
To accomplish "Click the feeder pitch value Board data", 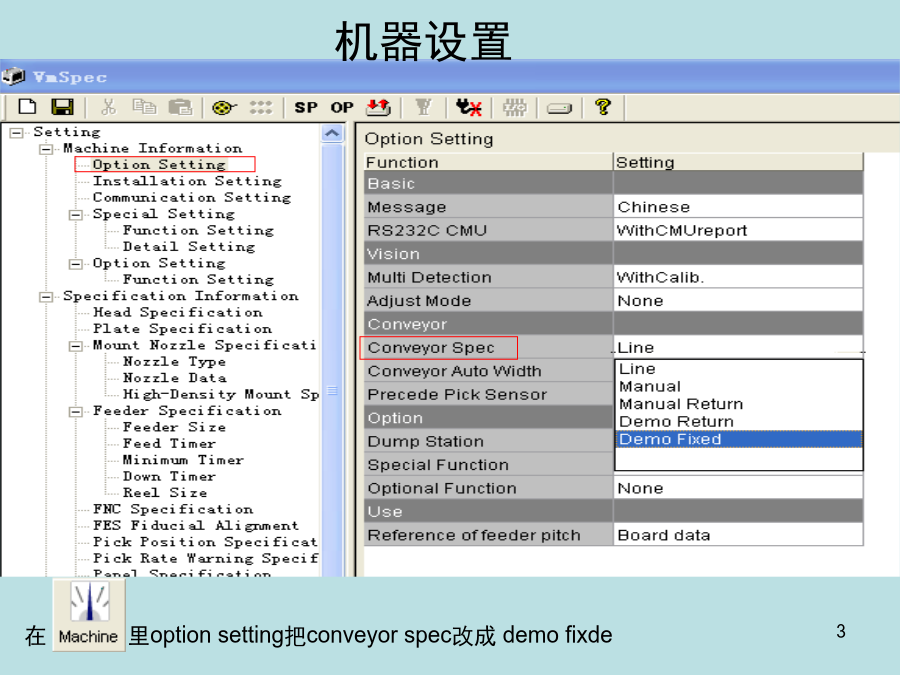I will 738,536.
